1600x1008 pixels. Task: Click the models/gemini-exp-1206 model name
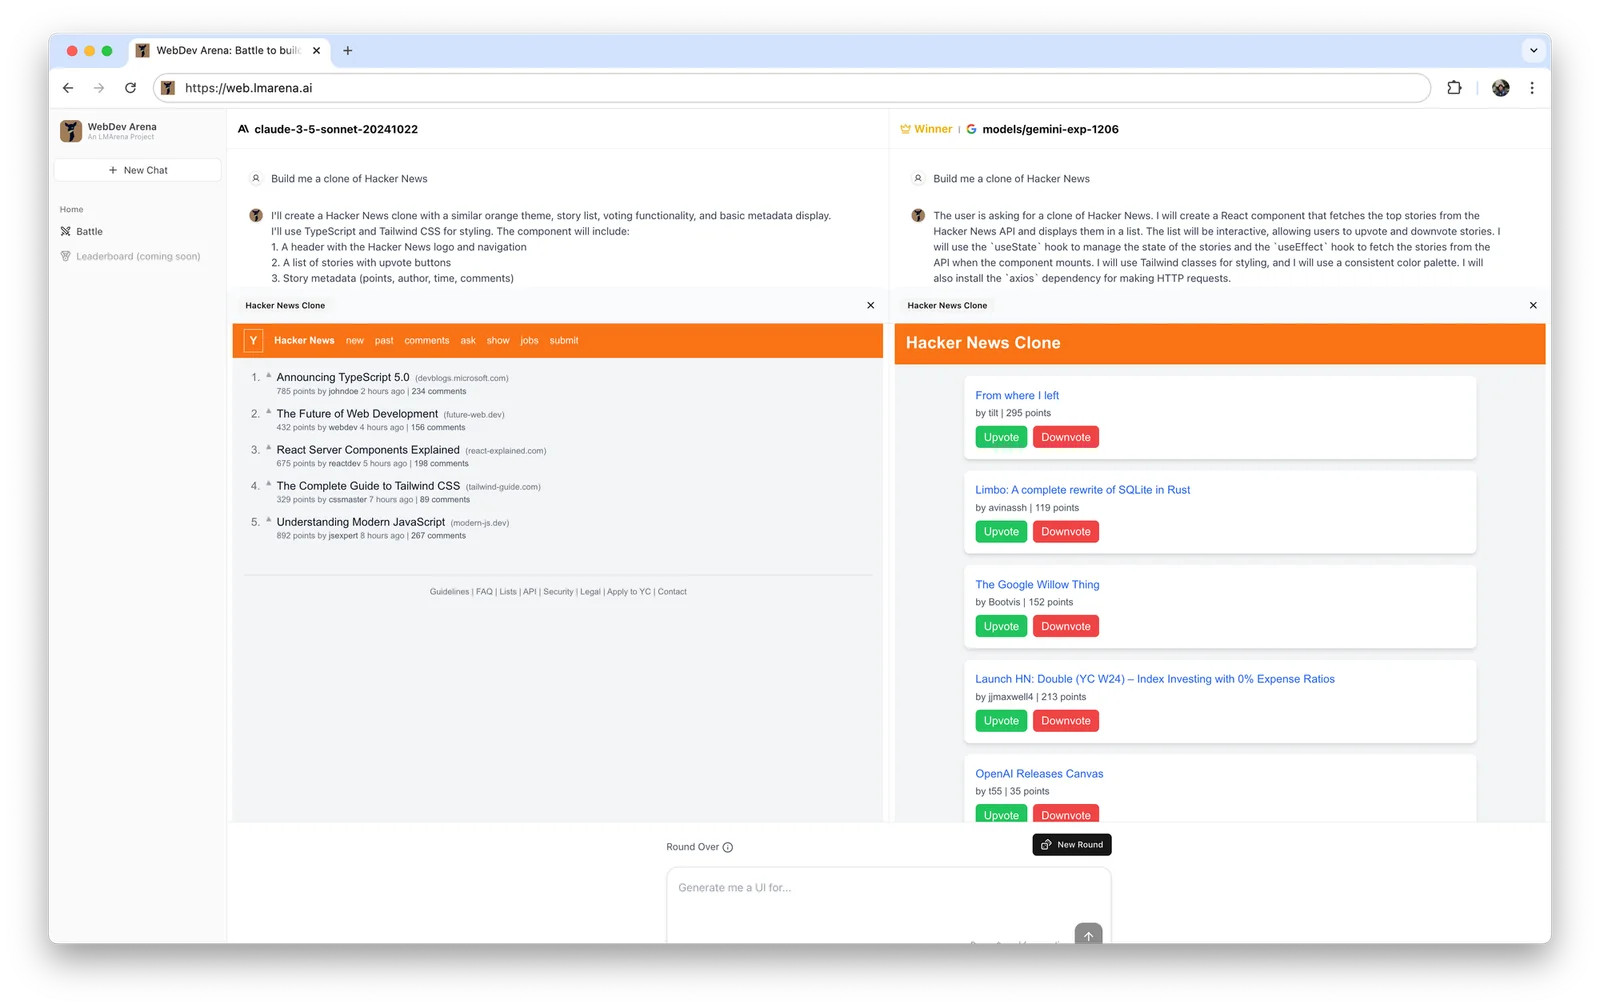1050,129
